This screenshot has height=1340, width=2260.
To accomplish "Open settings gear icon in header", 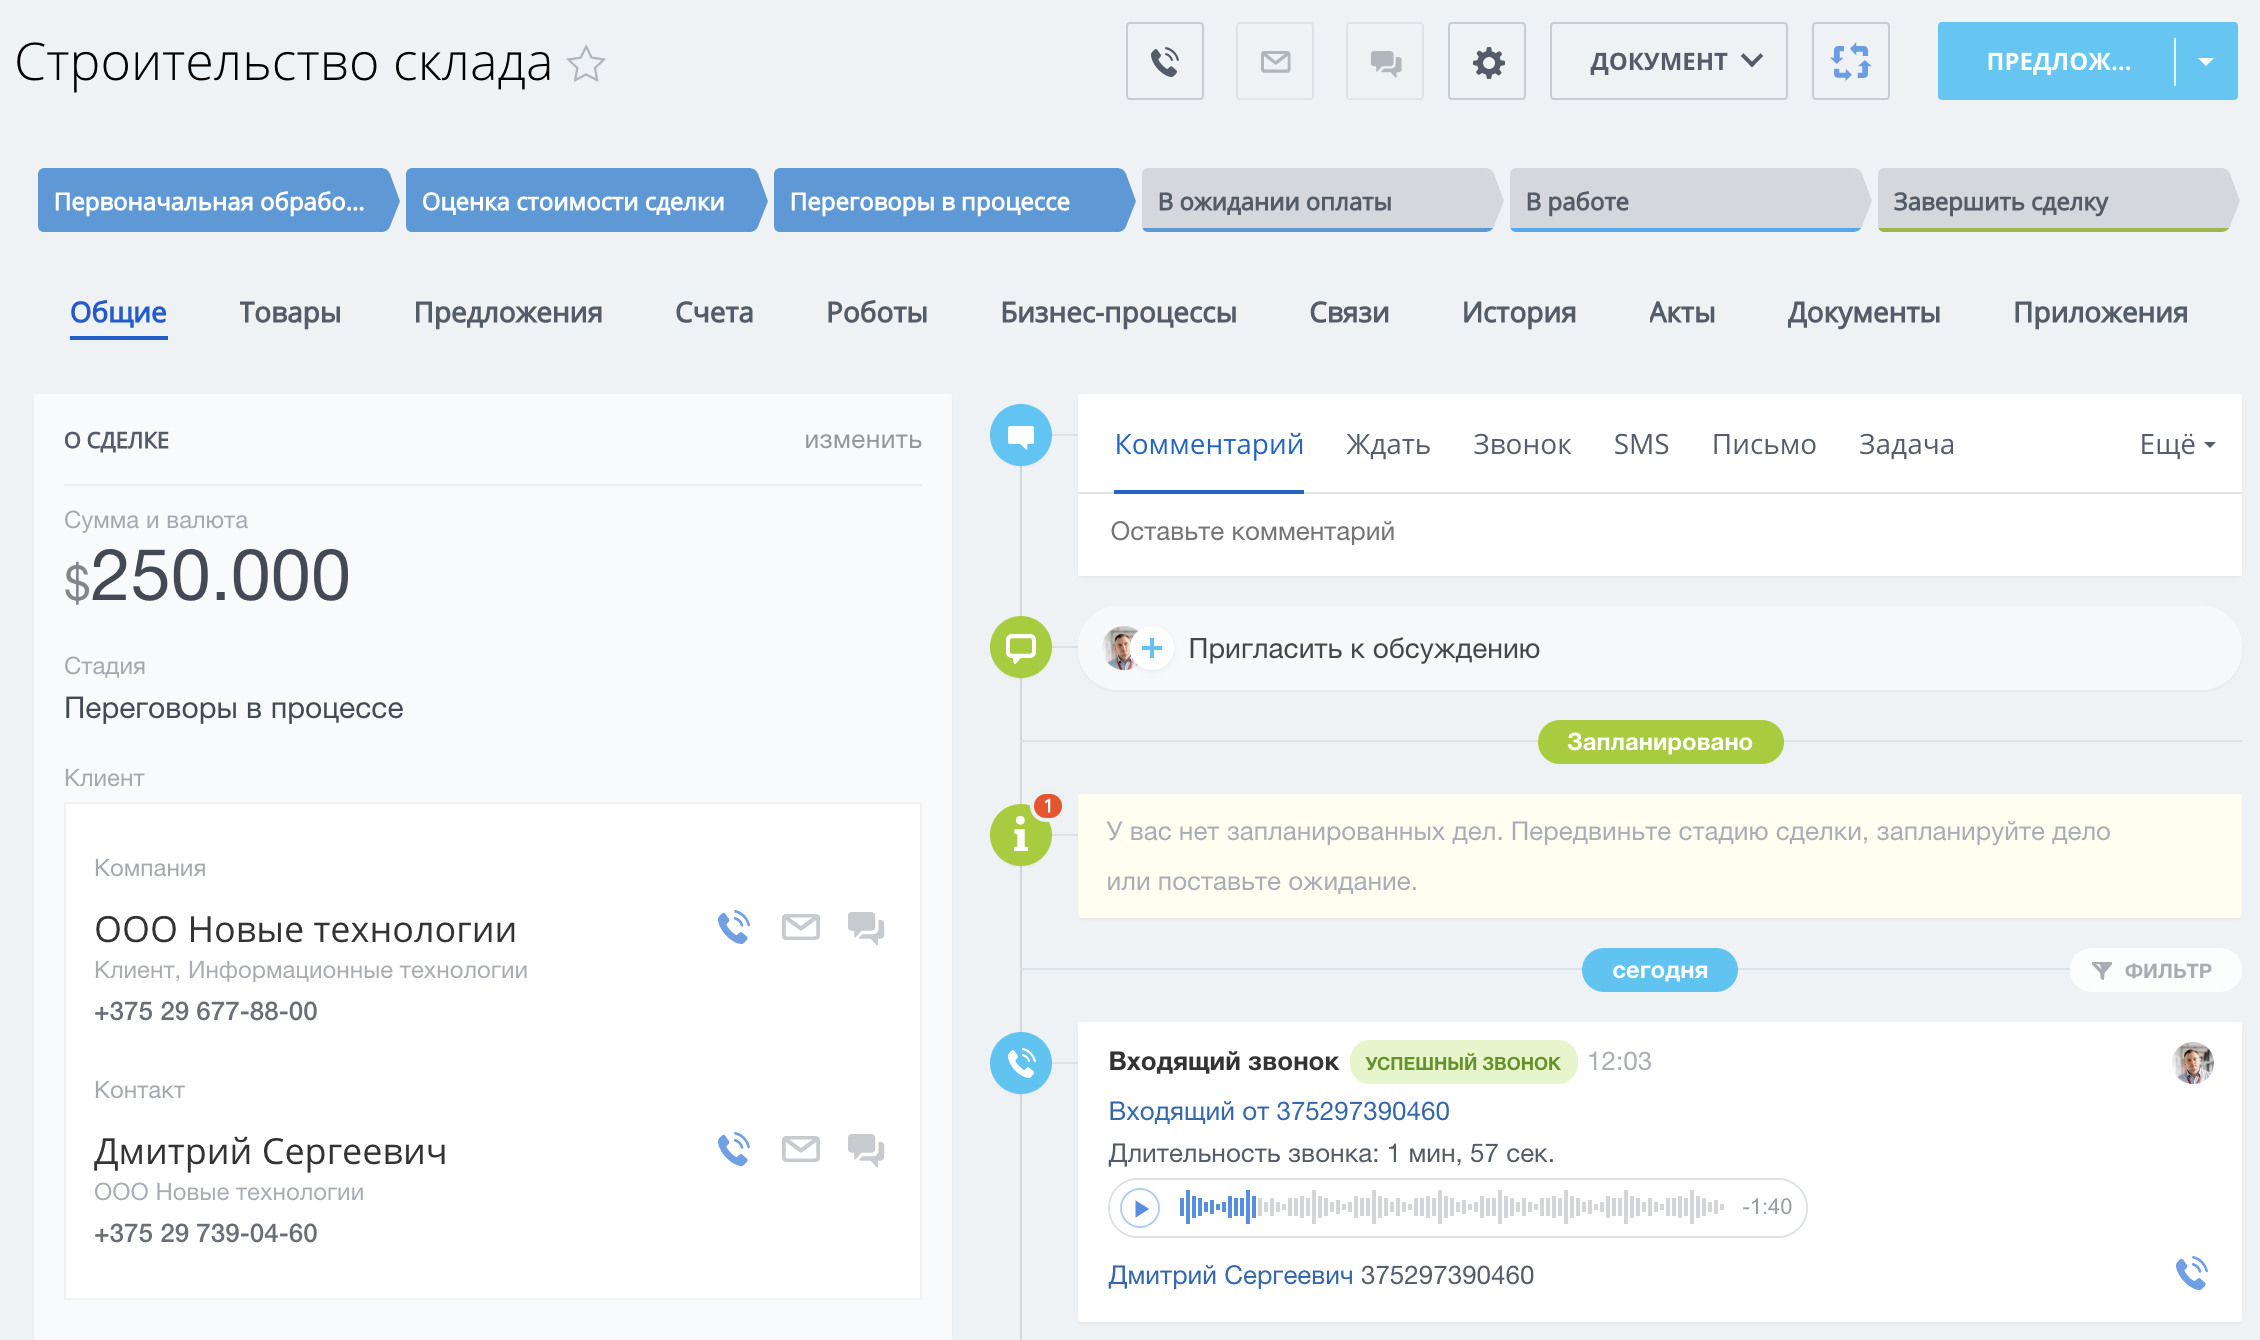I will pos(1487,62).
